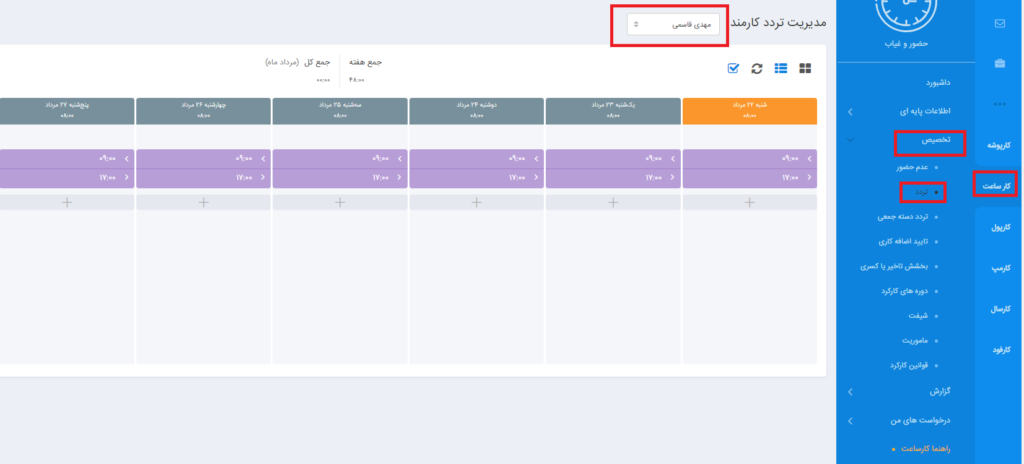Click plus button under پنجشنبه ۲۷ مرداد
Screen dimensions: 1024x464
67,202
